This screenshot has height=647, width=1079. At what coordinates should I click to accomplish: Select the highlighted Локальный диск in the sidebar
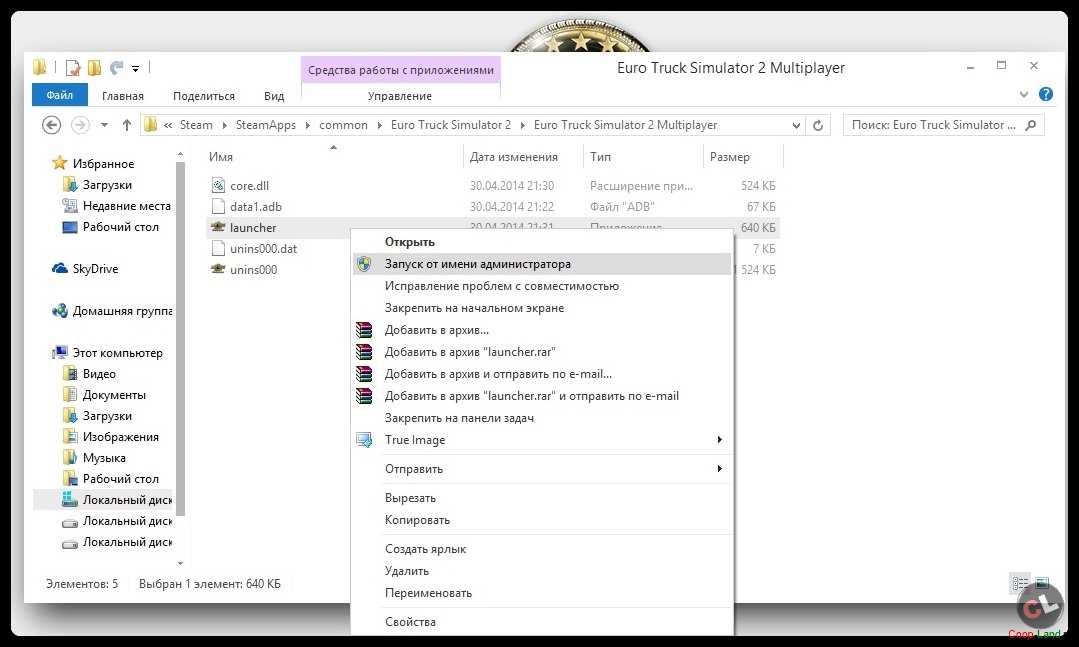(103, 500)
